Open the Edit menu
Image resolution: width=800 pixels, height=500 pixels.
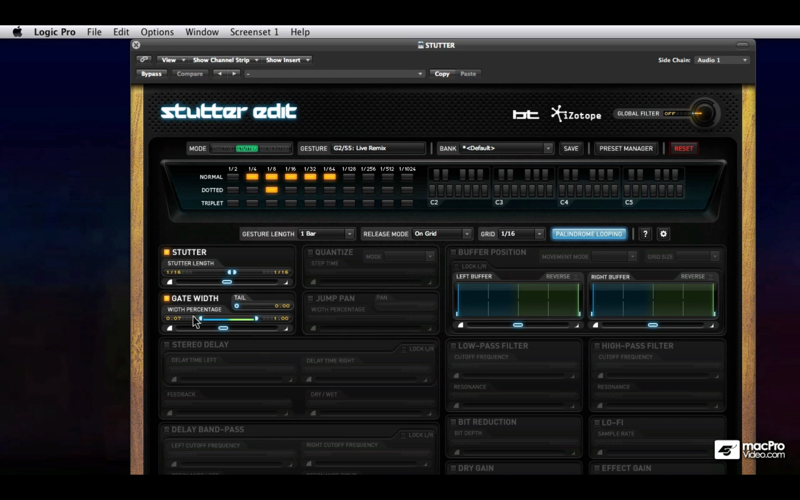(x=121, y=32)
